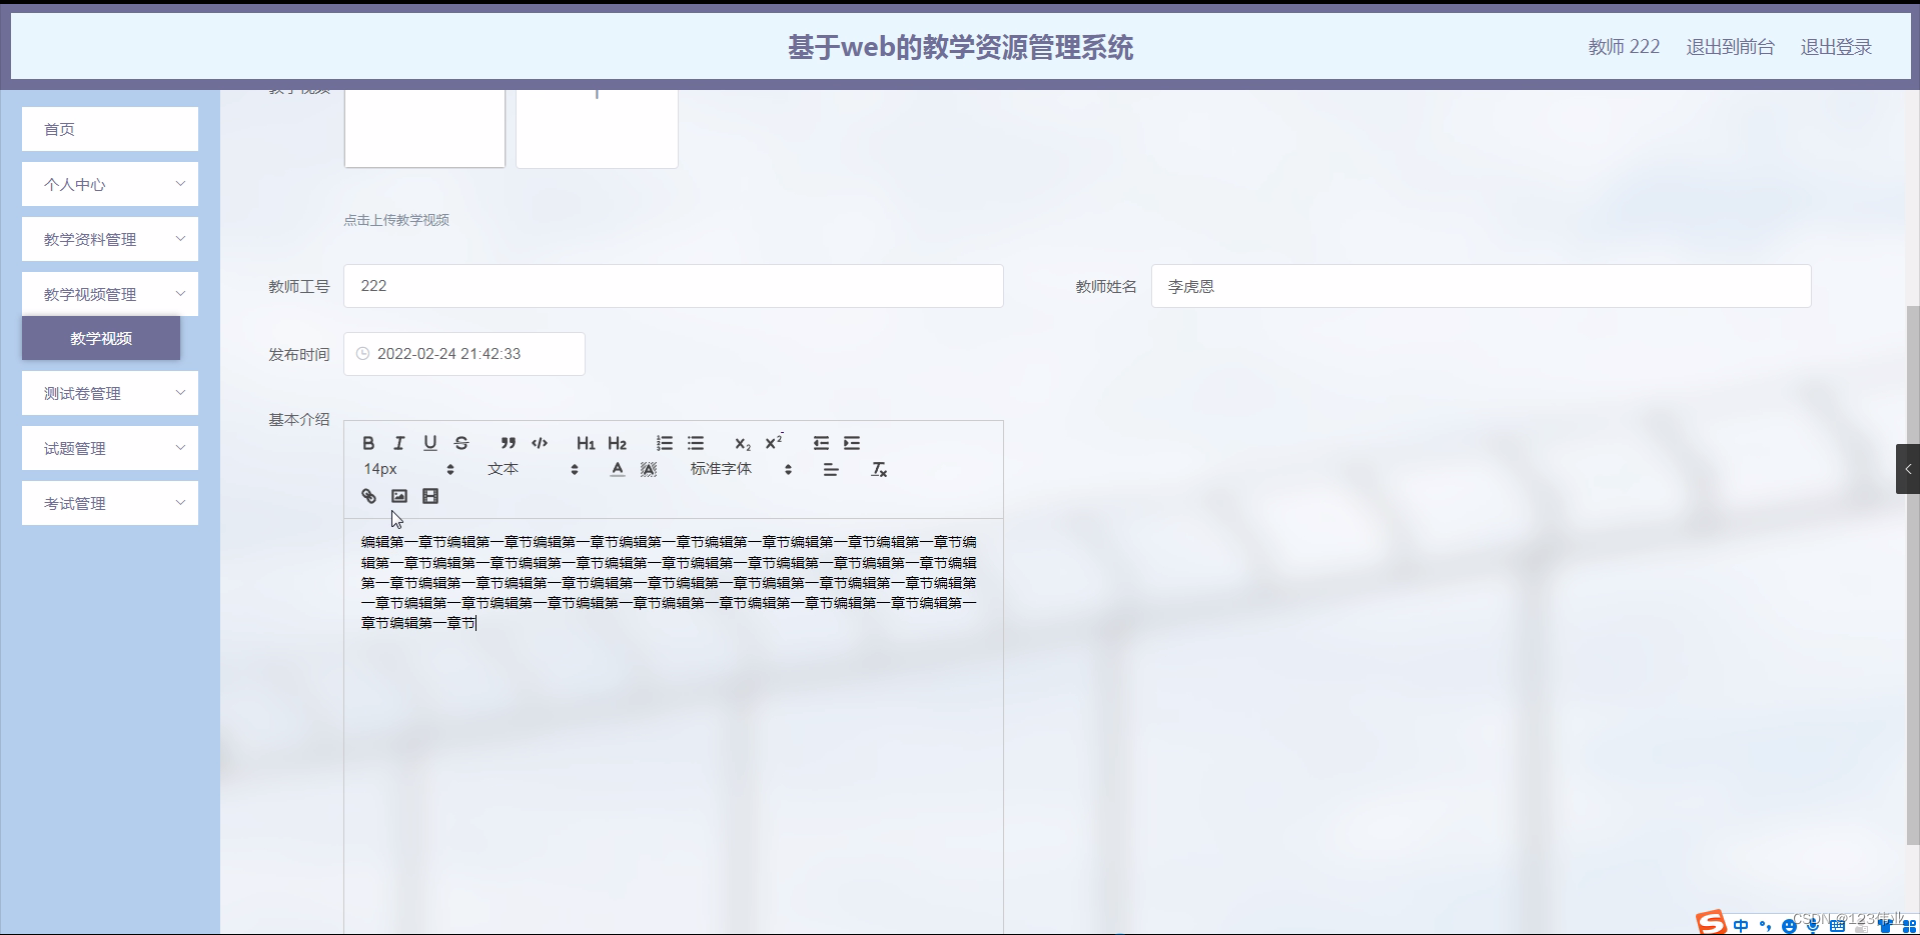This screenshot has width=1920, height=935.
Task: Click the 退出到前台 link
Action: point(1729,46)
